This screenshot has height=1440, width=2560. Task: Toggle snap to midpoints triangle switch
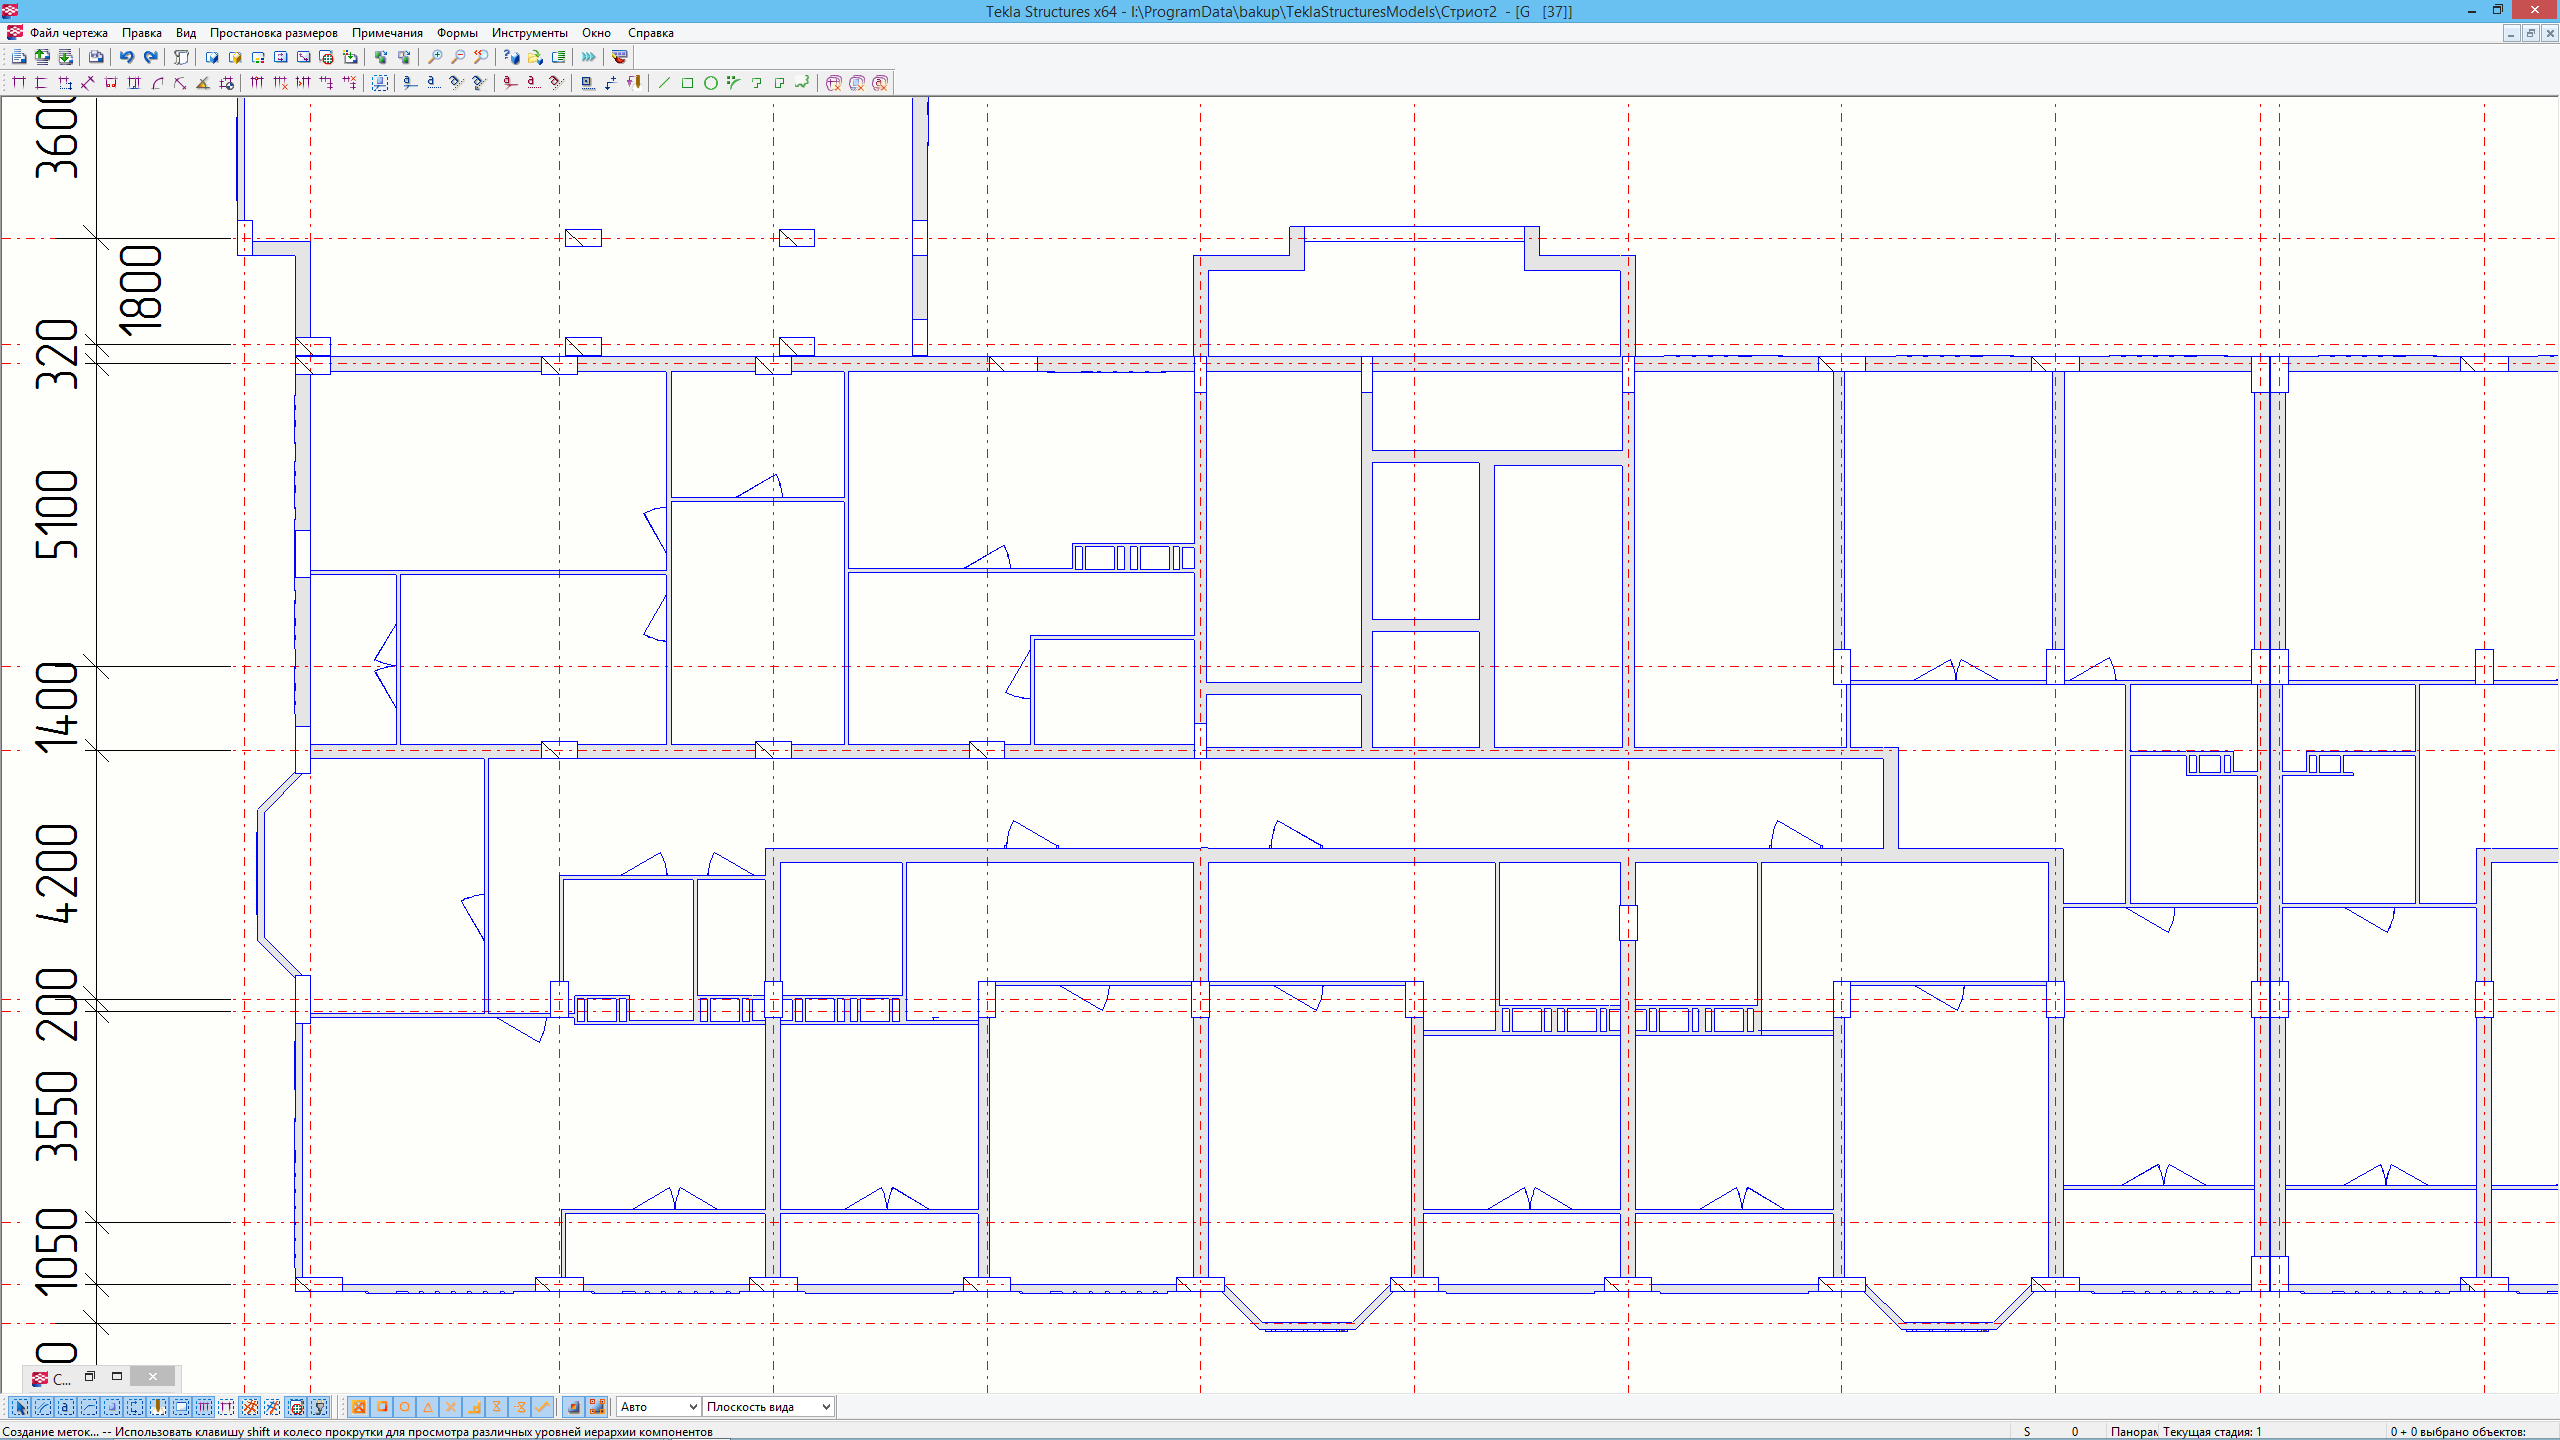click(x=428, y=1407)
